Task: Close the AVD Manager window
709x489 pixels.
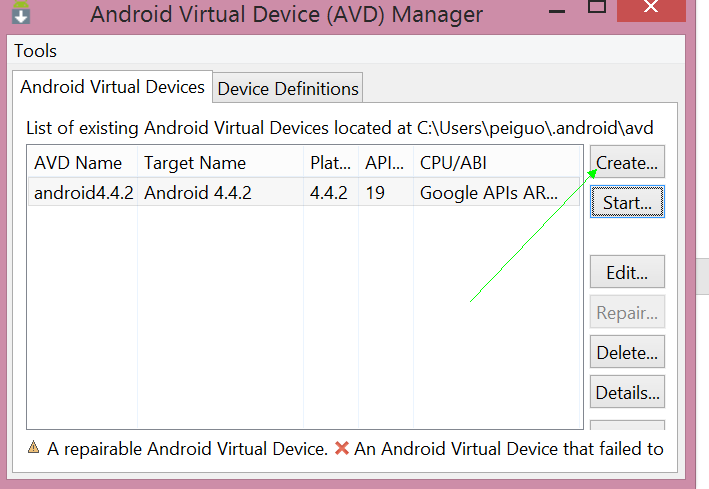Action: pos(651,9)
